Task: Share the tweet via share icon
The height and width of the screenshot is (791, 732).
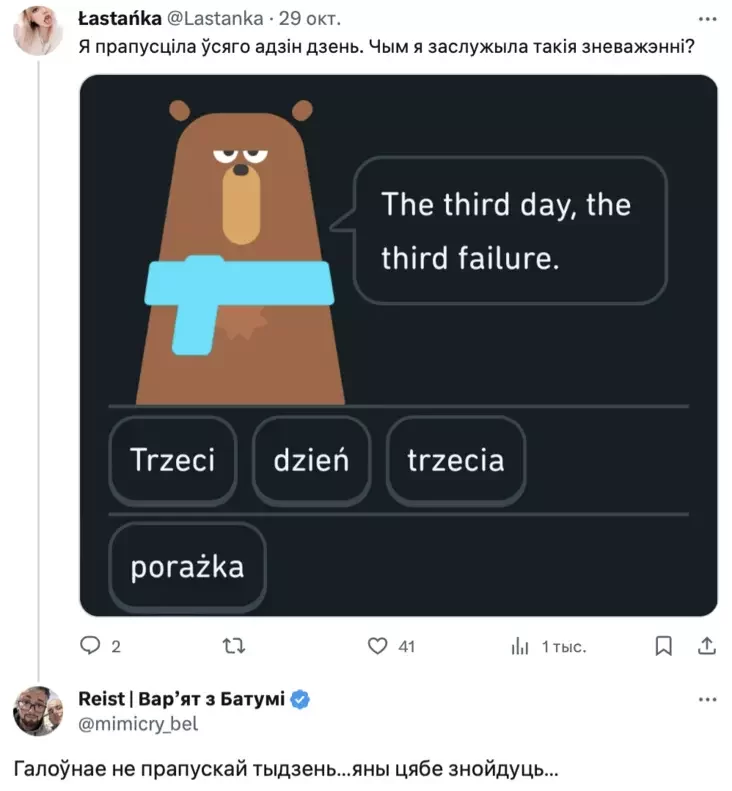Action: (705, 646)
